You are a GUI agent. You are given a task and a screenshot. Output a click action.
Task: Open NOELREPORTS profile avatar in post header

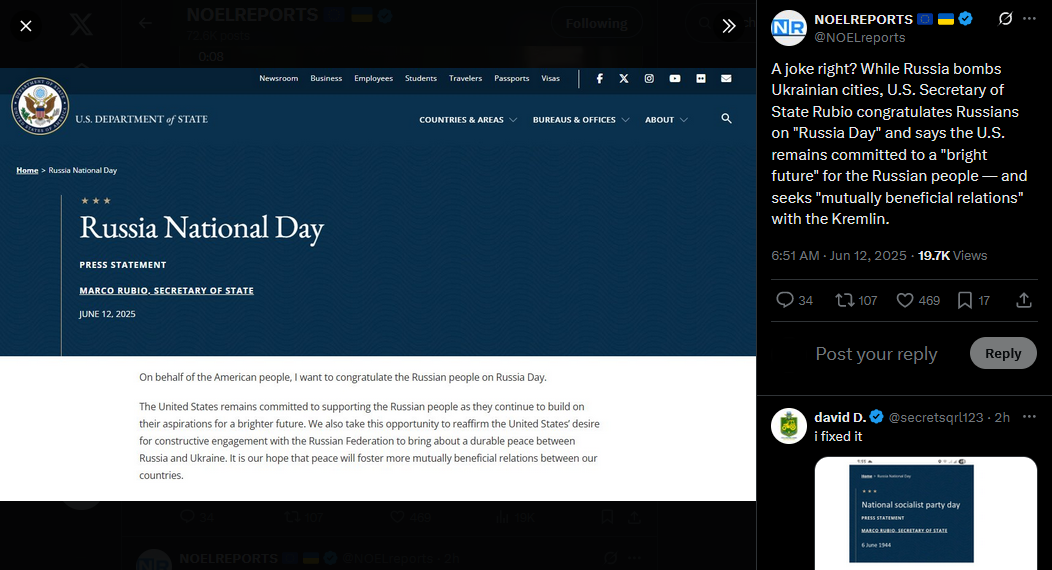788,28
